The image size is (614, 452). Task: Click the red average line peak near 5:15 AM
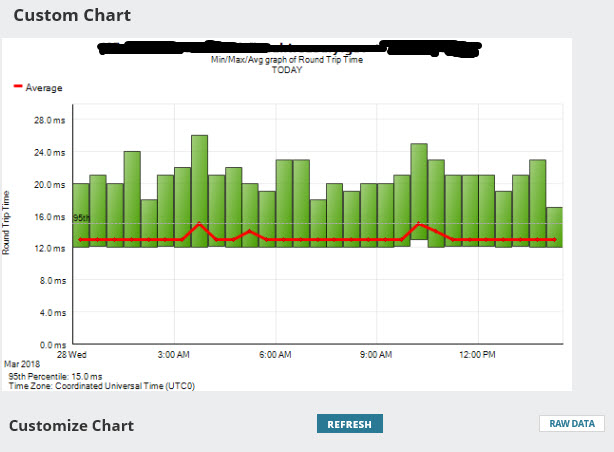250,231
